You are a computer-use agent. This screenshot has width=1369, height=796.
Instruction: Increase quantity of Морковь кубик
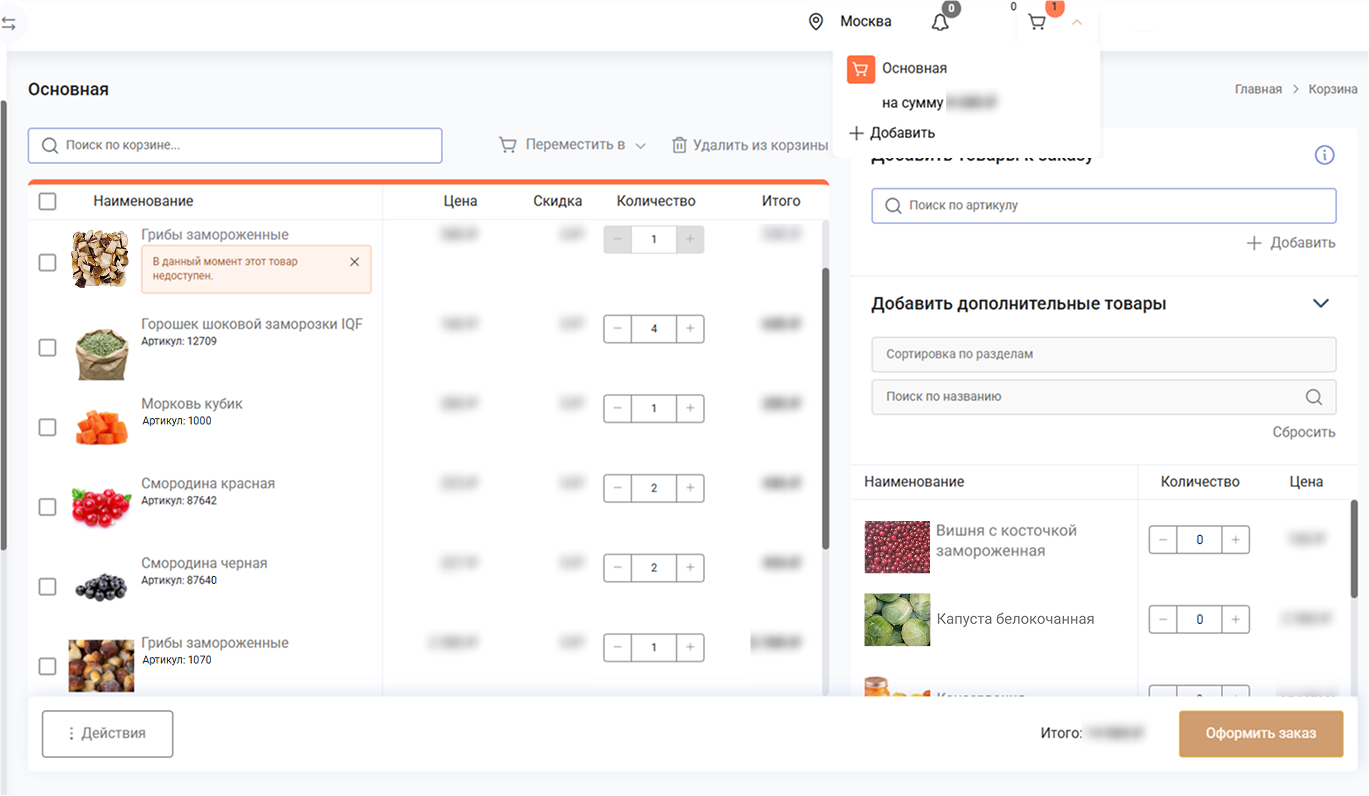[690, 409]
